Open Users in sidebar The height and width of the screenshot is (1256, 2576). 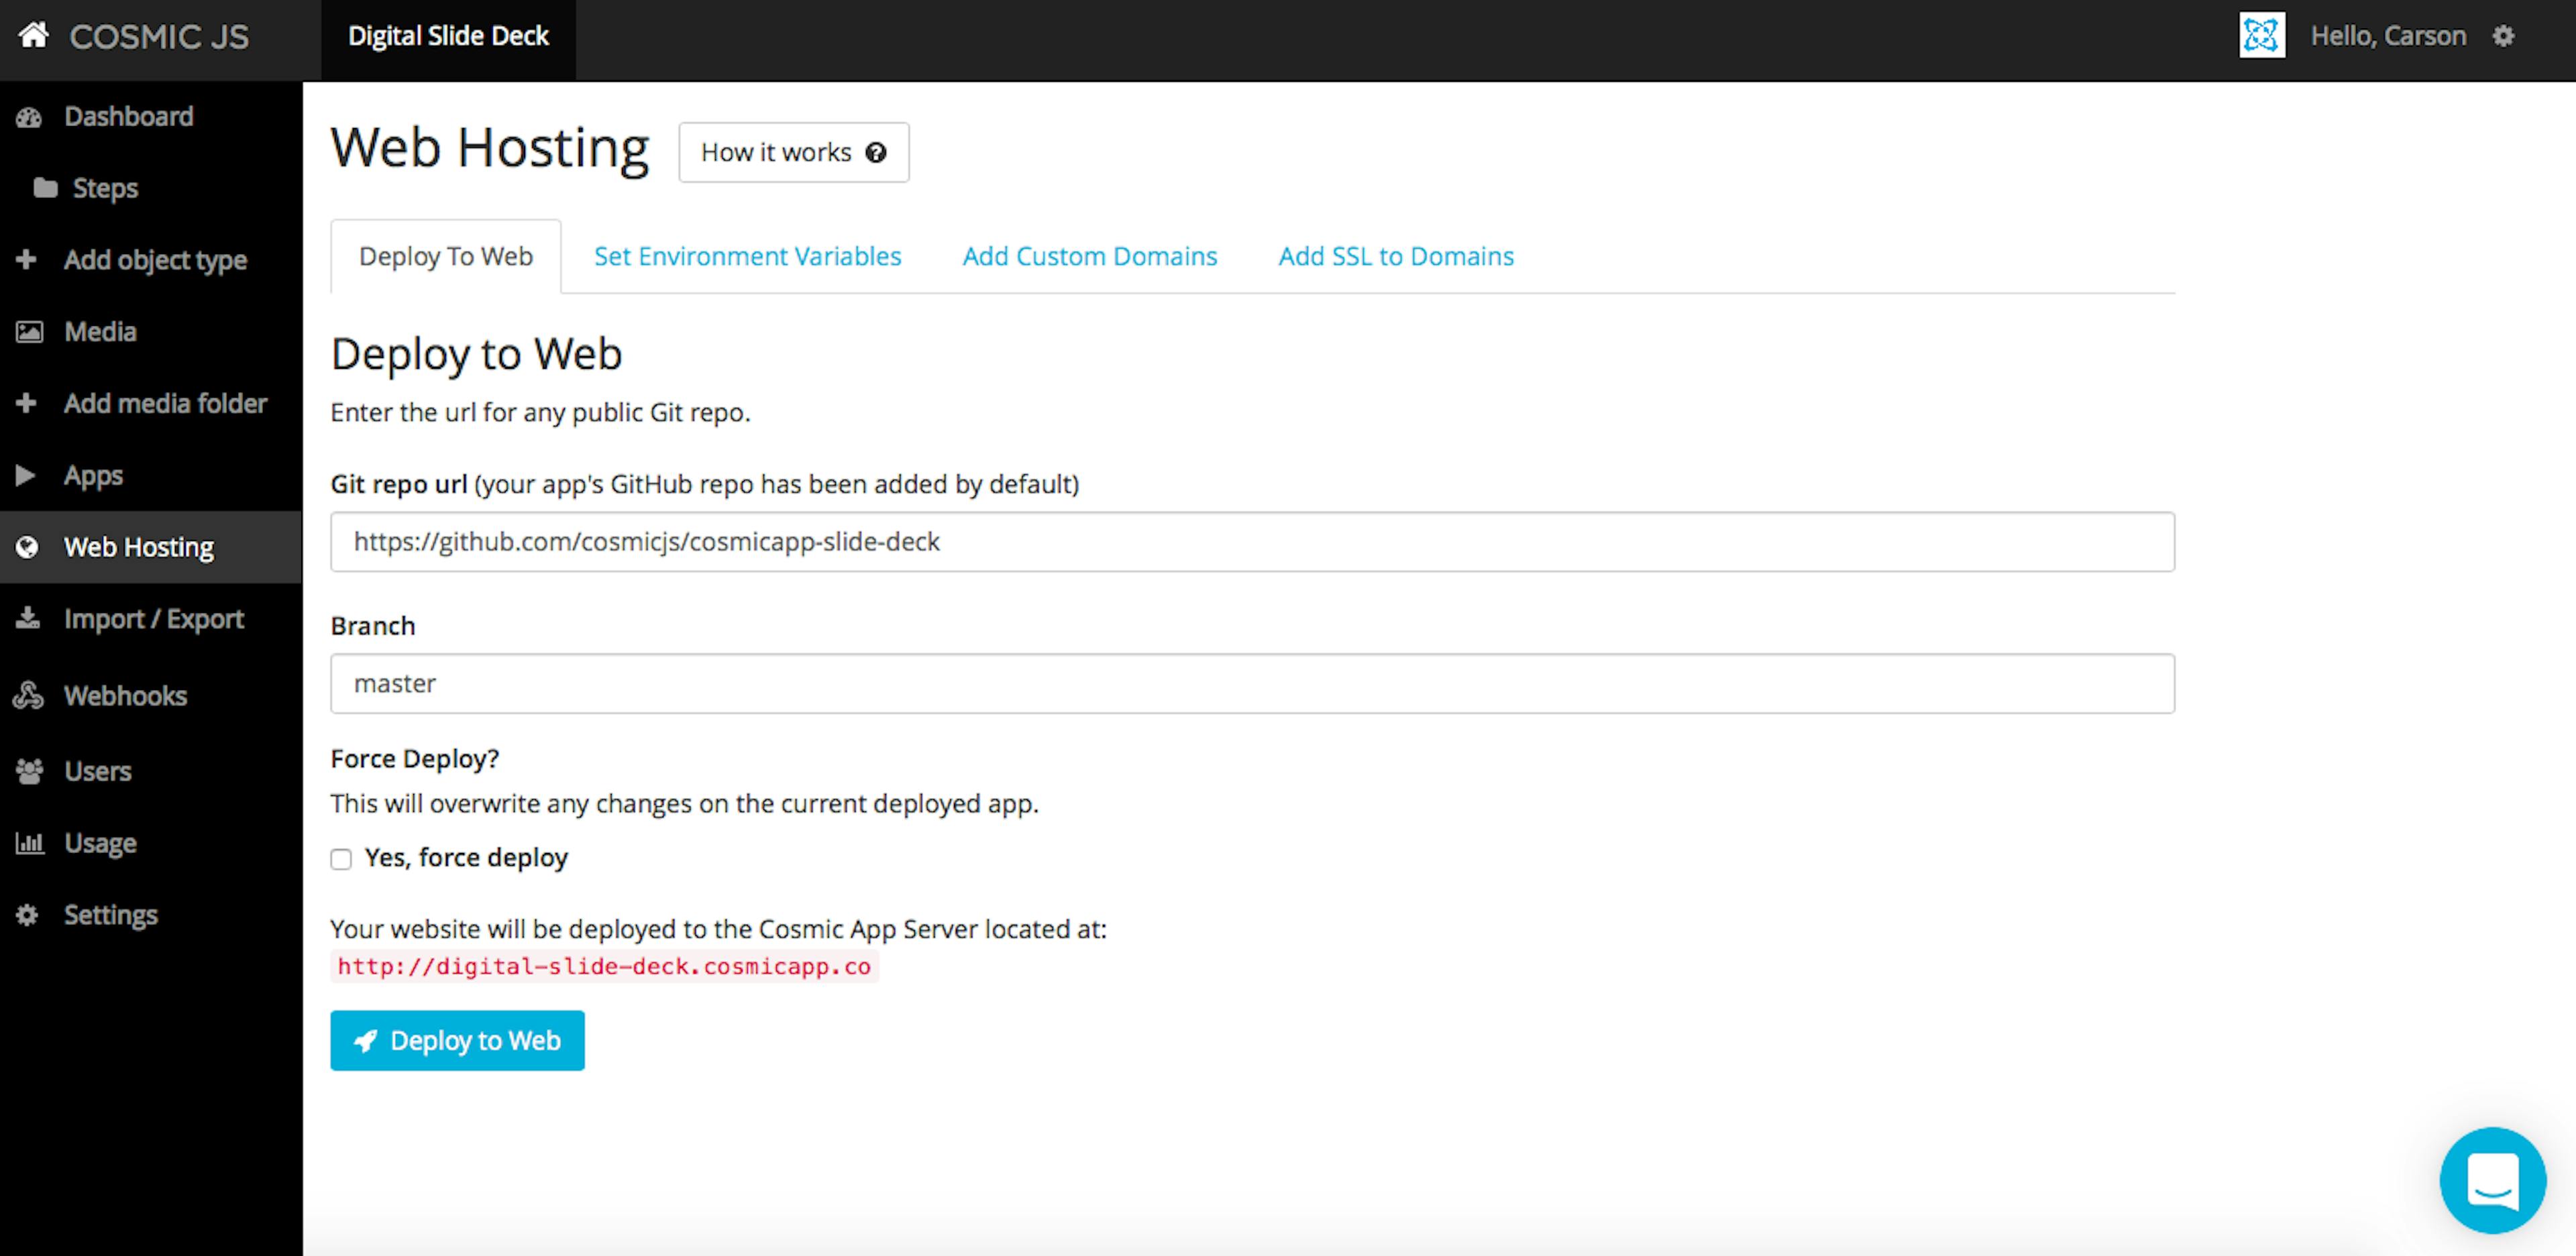(x=151, y=772)
